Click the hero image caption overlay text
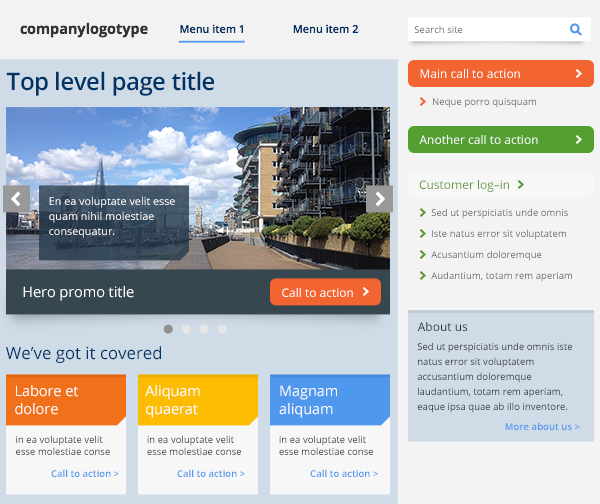600x504 pixels. click(112, 216)
